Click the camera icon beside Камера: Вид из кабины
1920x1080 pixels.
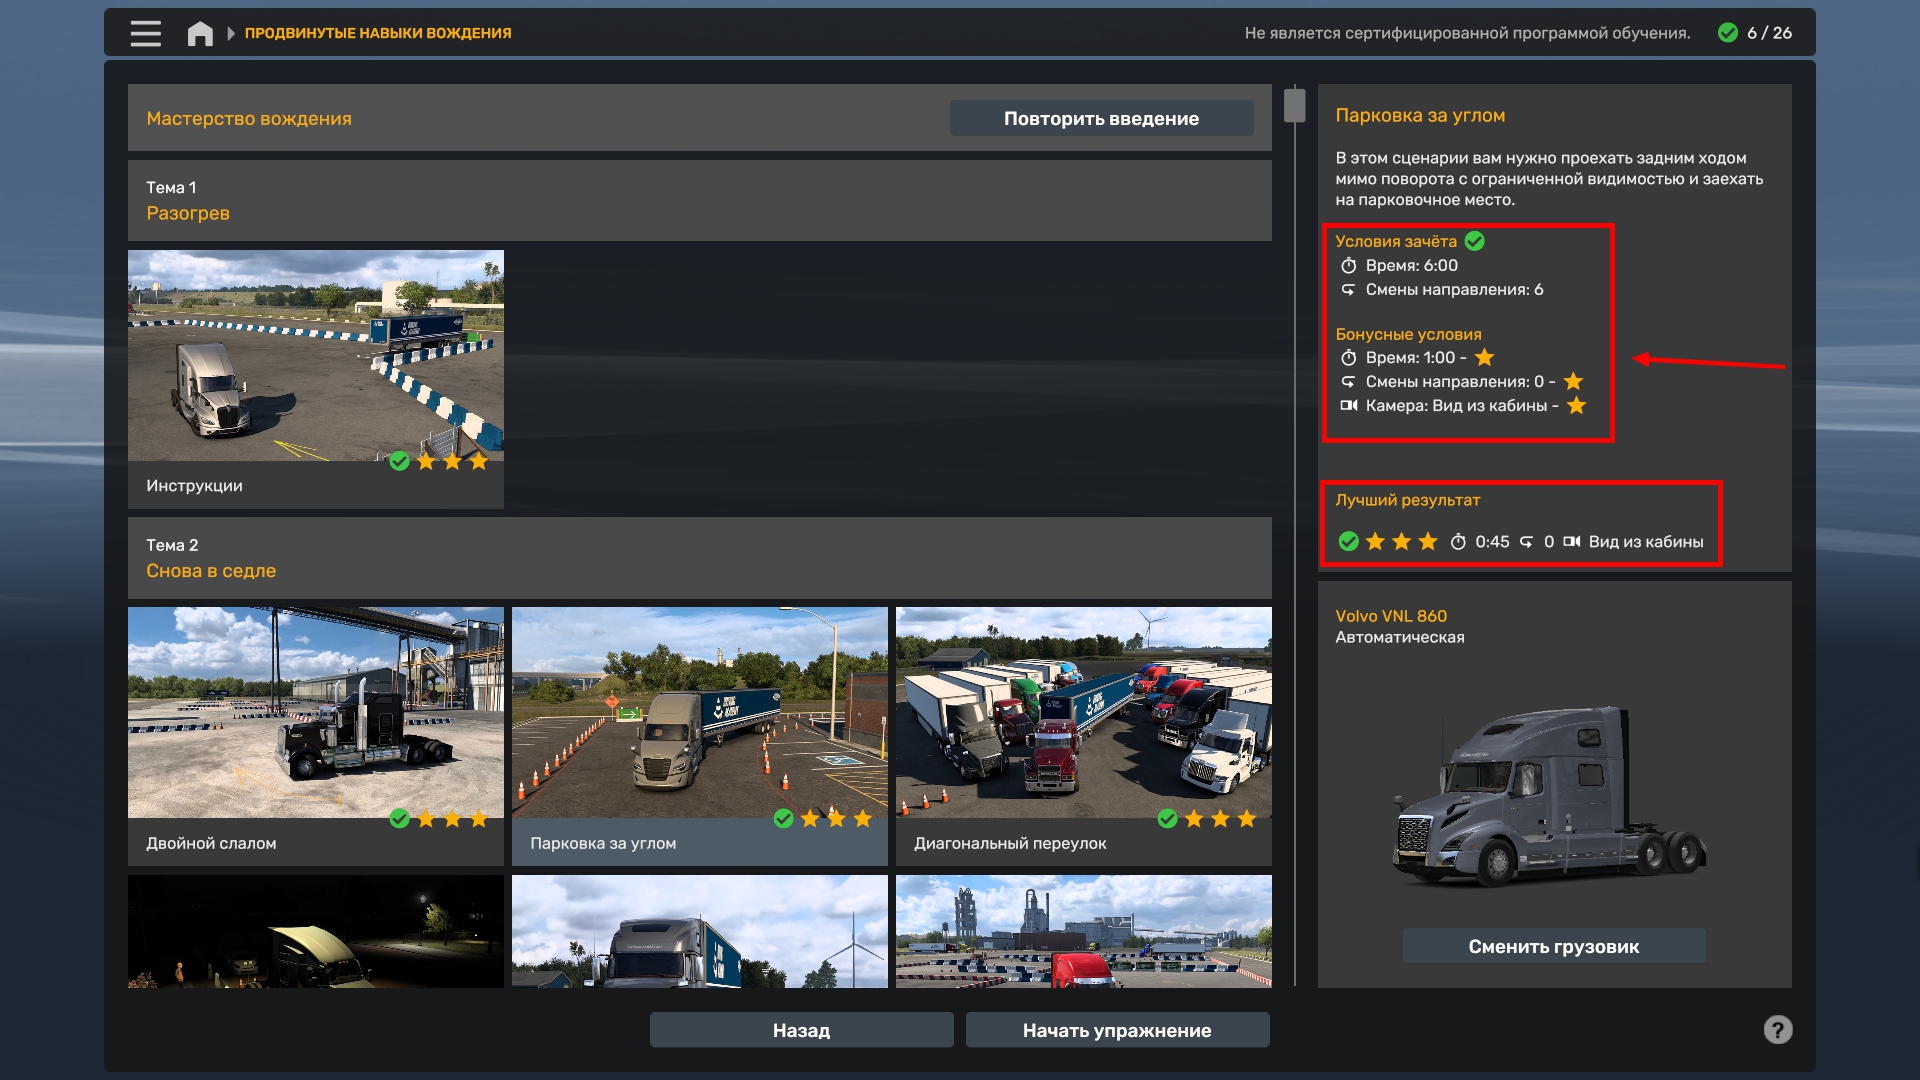click(1348, 406)
